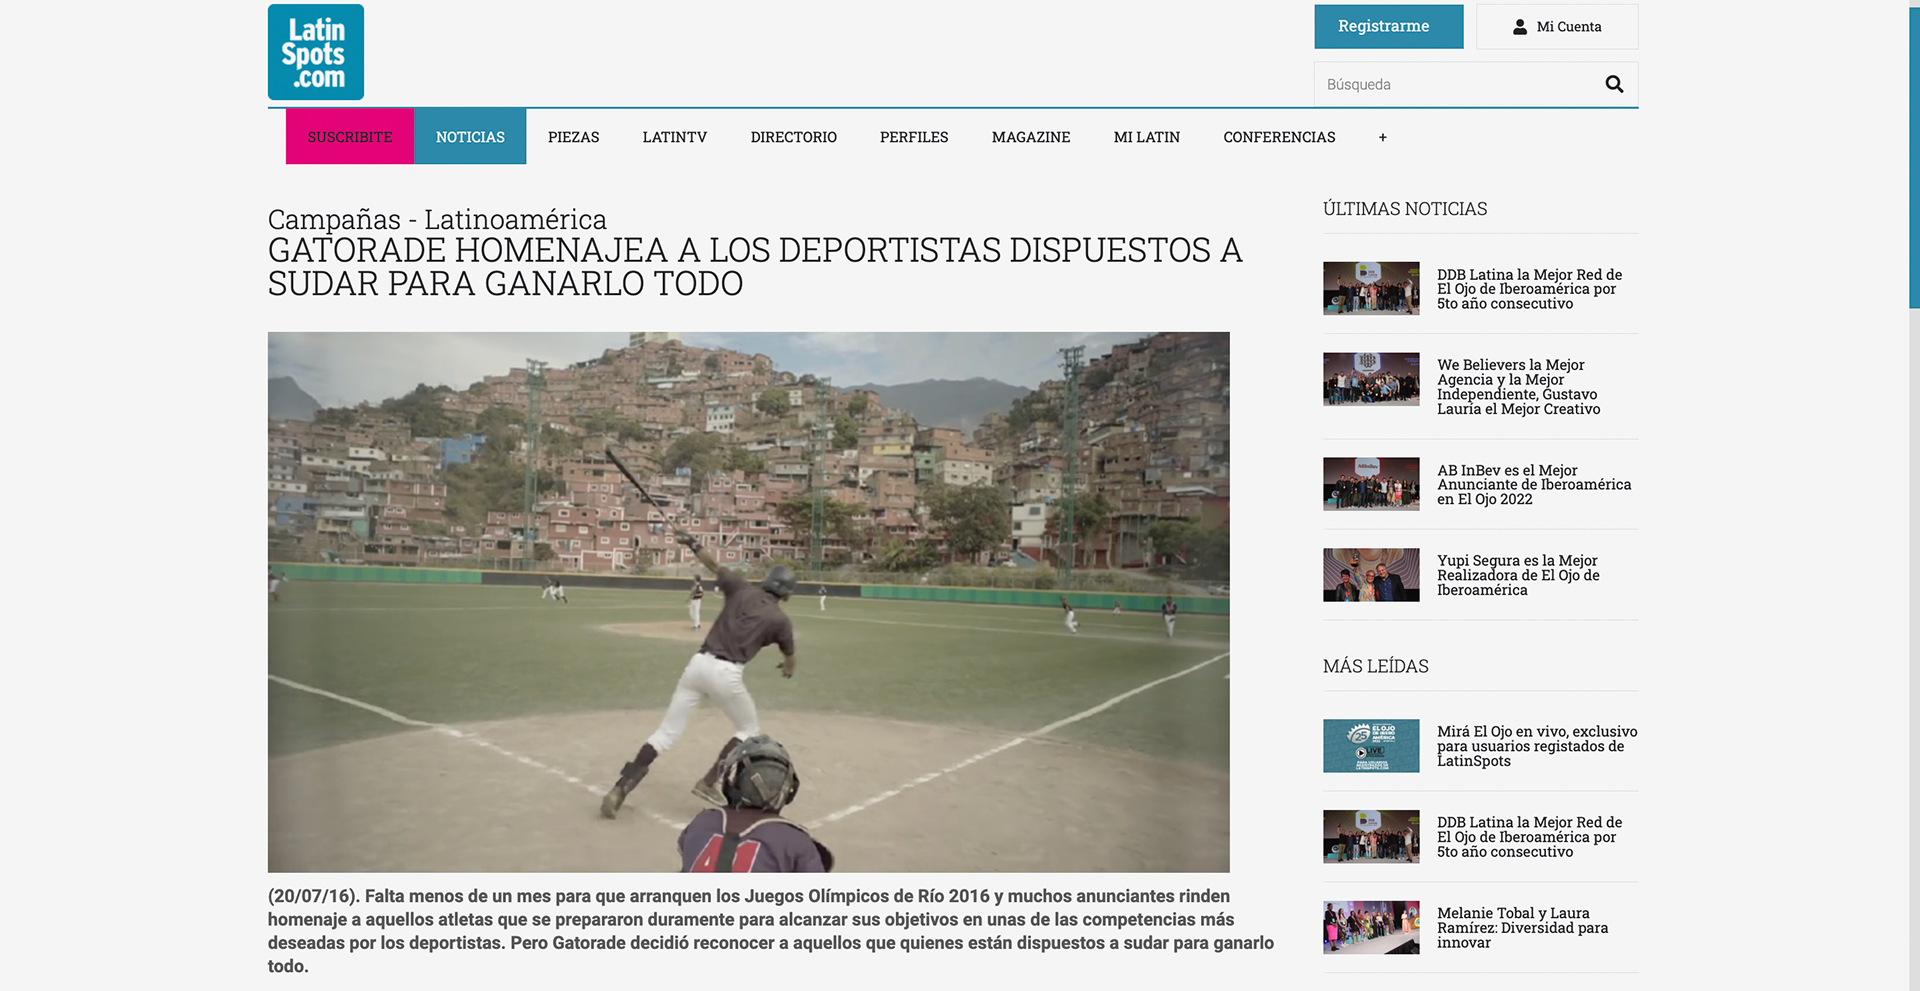This screenshot has width=1920, height=991.
Task: Open AB InBev Mejor Anunciante link
Action: pos(1534,485)
